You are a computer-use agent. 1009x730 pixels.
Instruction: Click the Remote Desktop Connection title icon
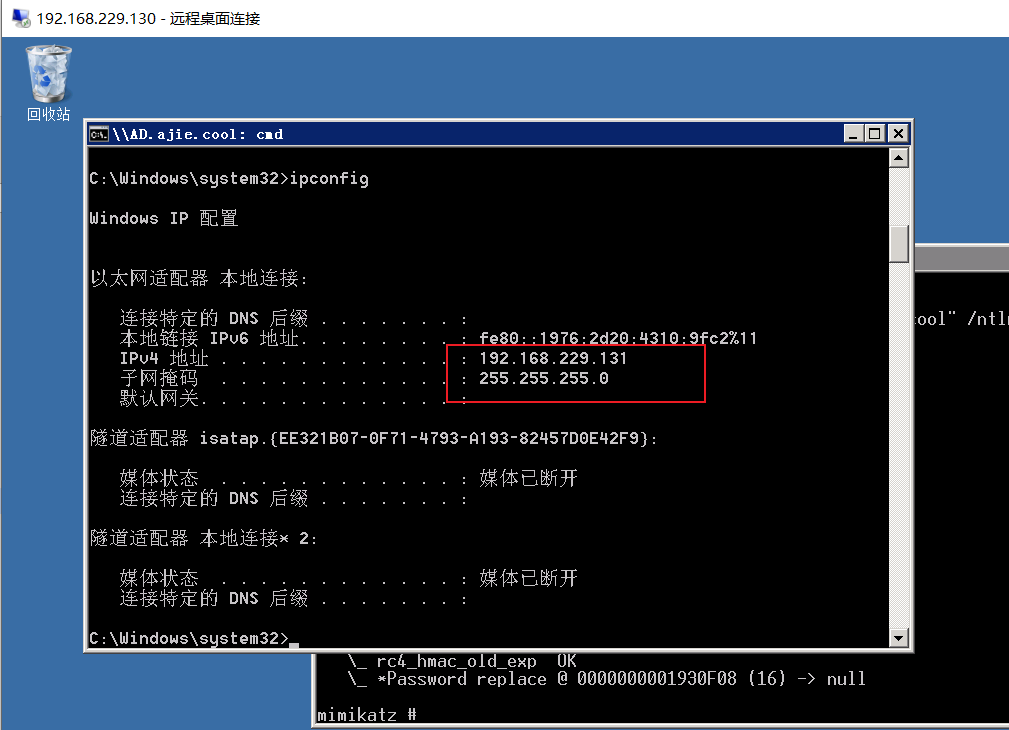(x=21, y=18)
